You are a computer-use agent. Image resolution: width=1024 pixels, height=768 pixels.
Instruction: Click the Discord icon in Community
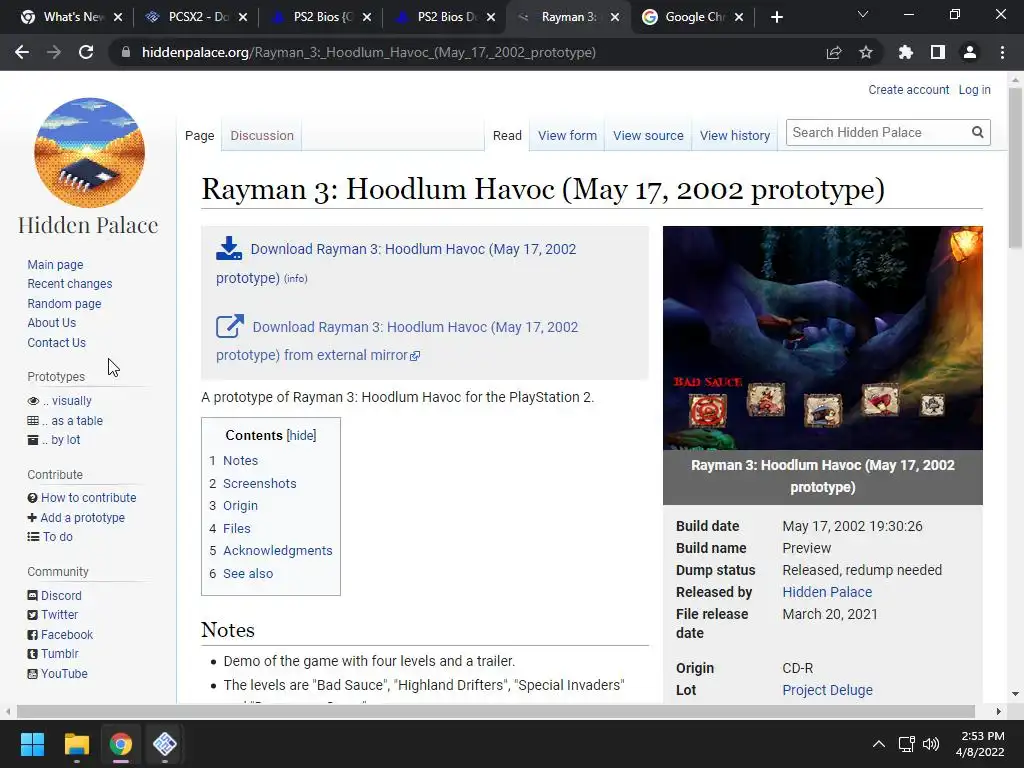(x=33, y=596)
